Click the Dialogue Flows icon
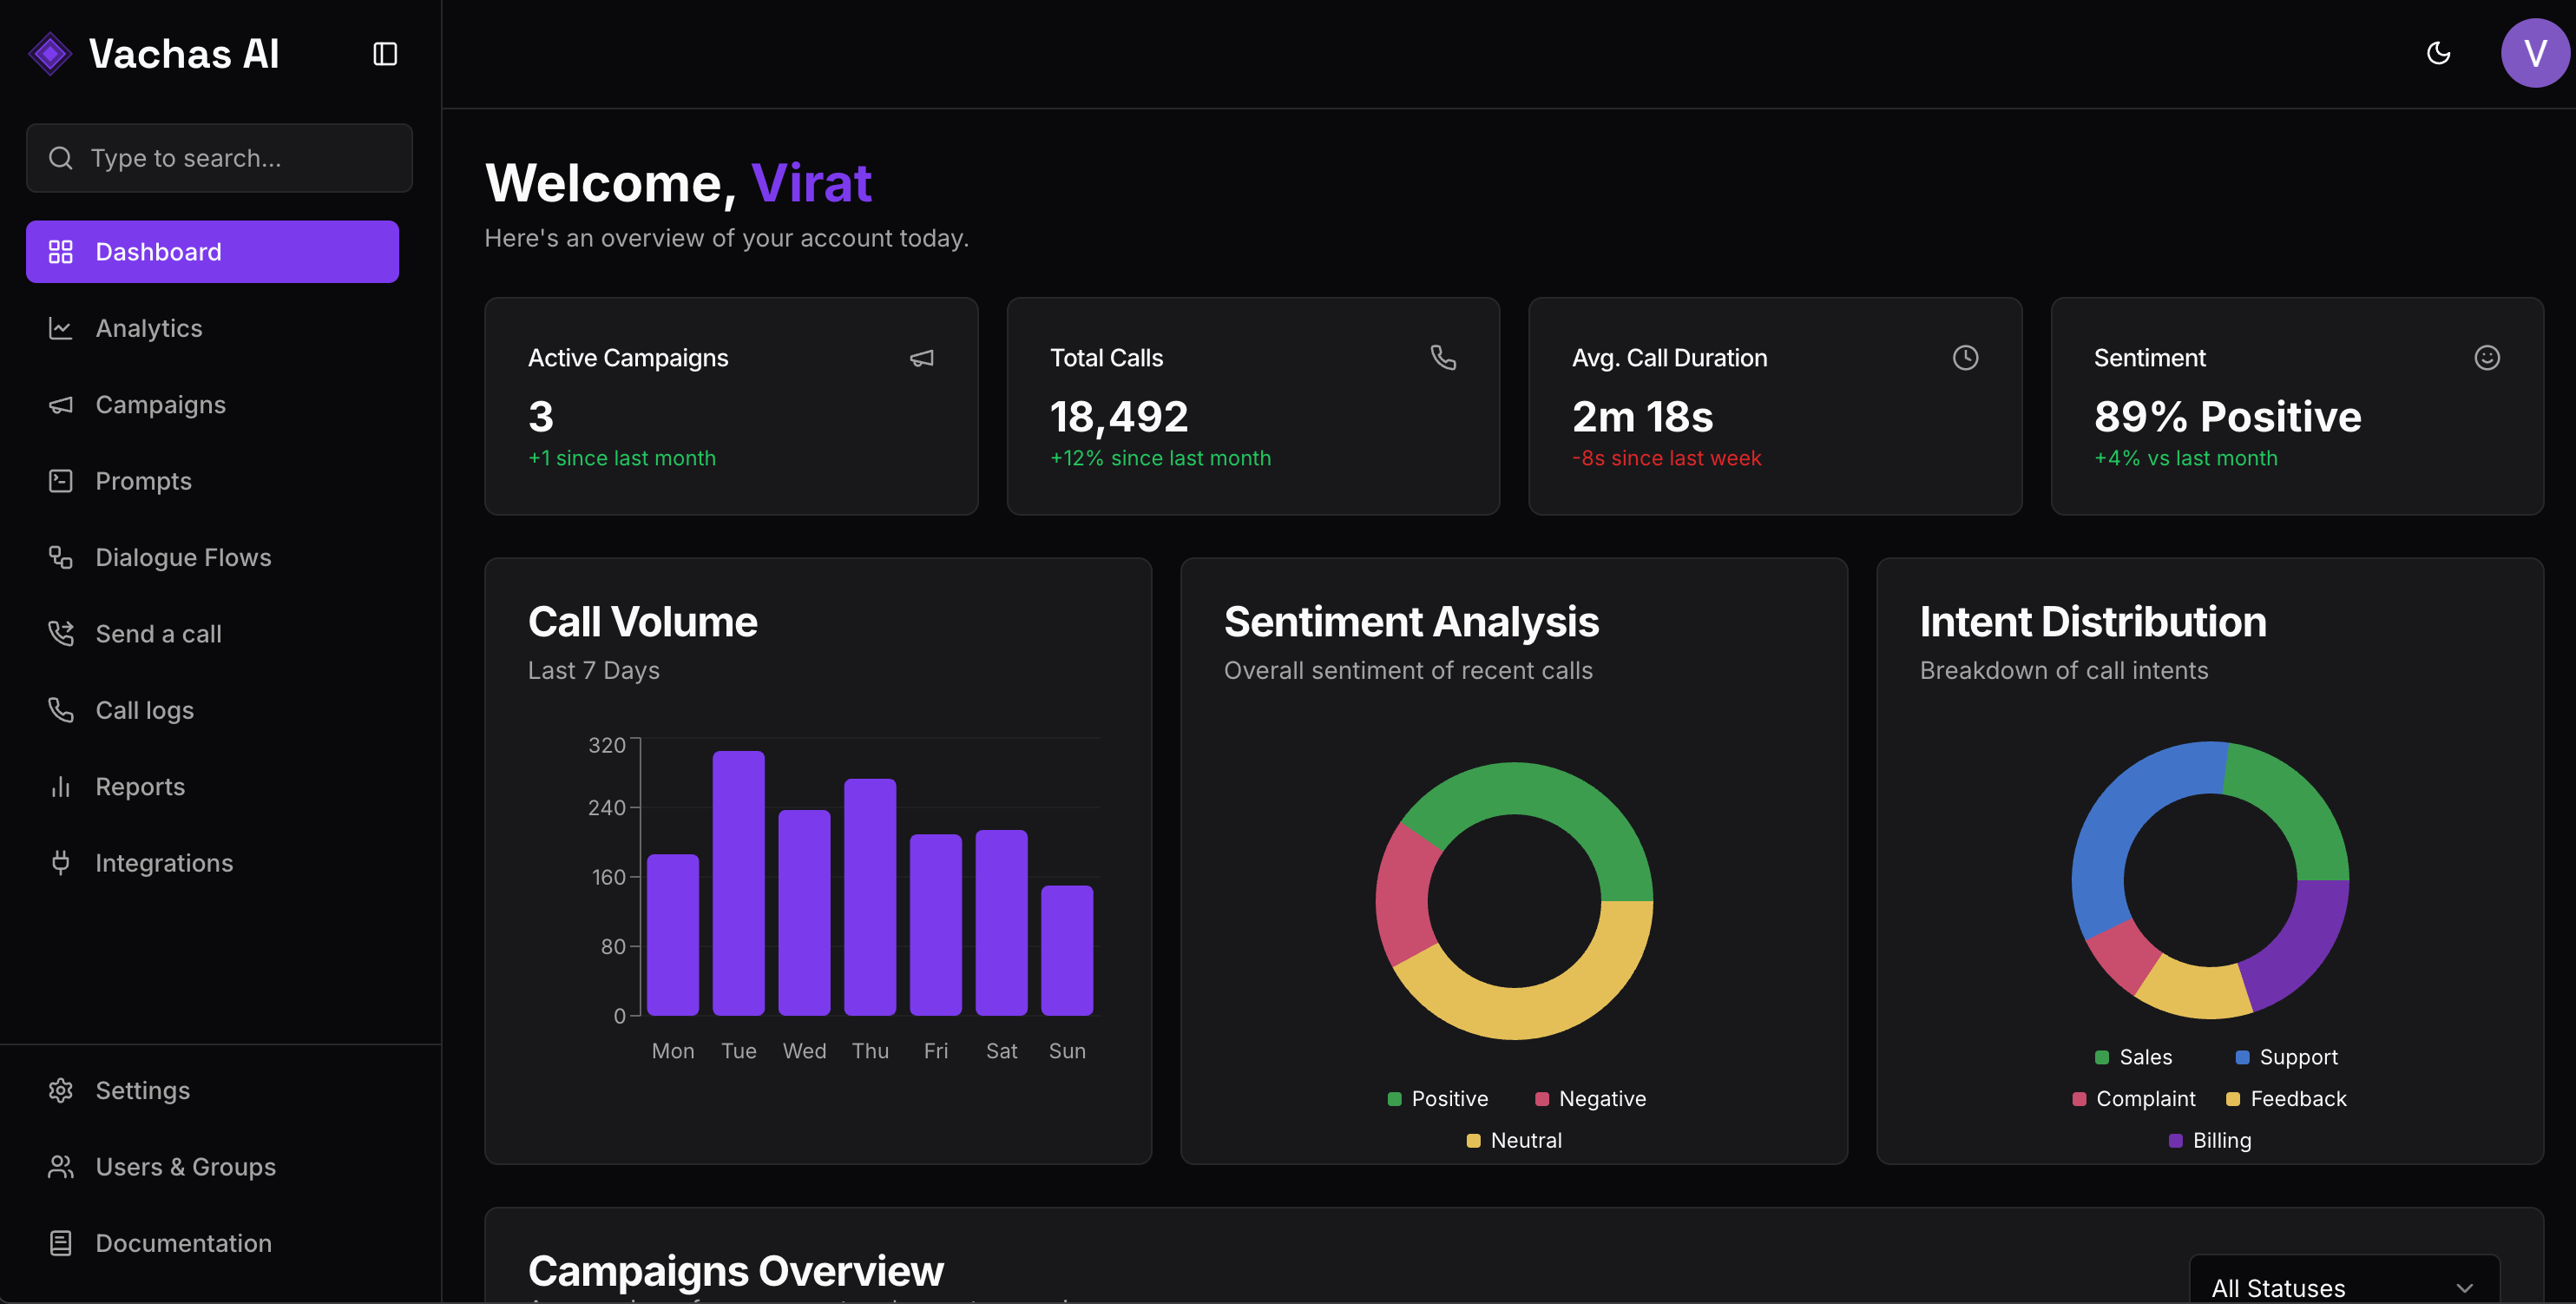 point(60,557)
